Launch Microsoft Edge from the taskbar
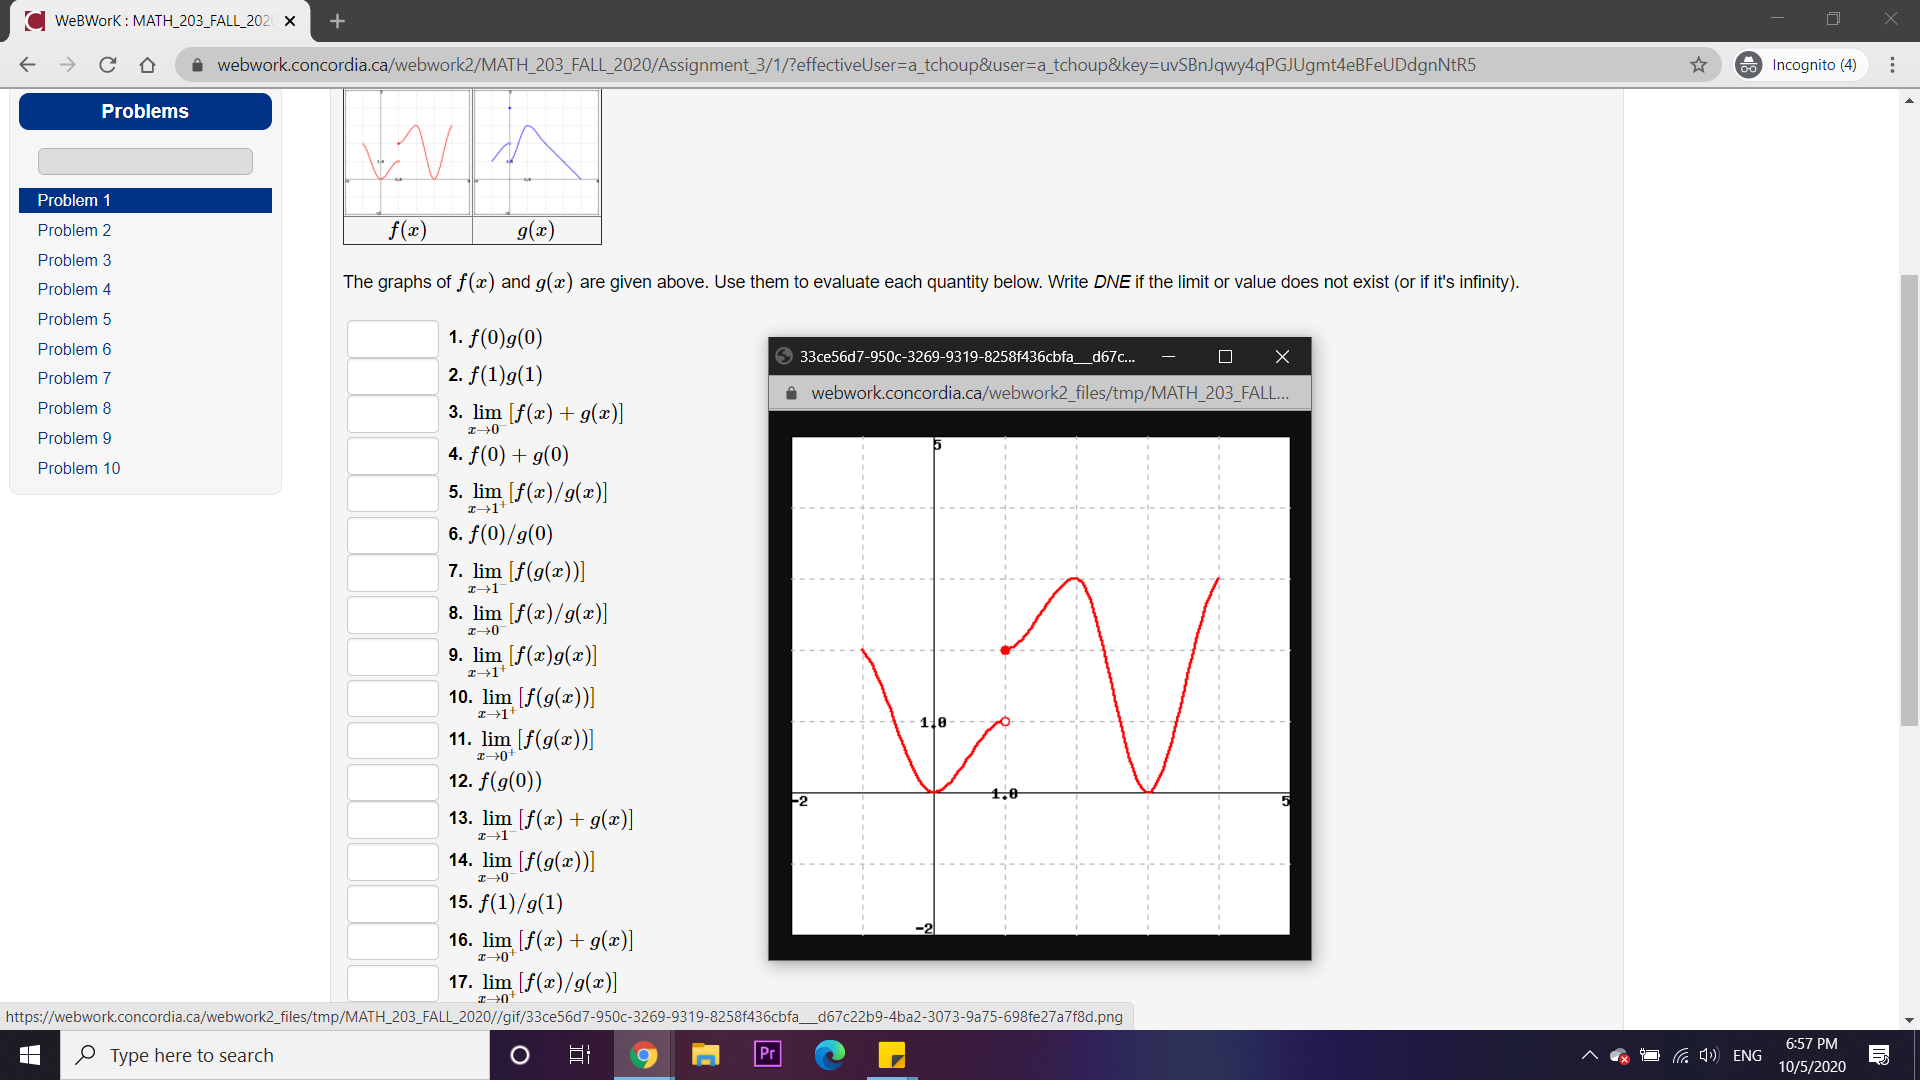Viewport: 1920px width, 1080px height. pos(830,1054)
